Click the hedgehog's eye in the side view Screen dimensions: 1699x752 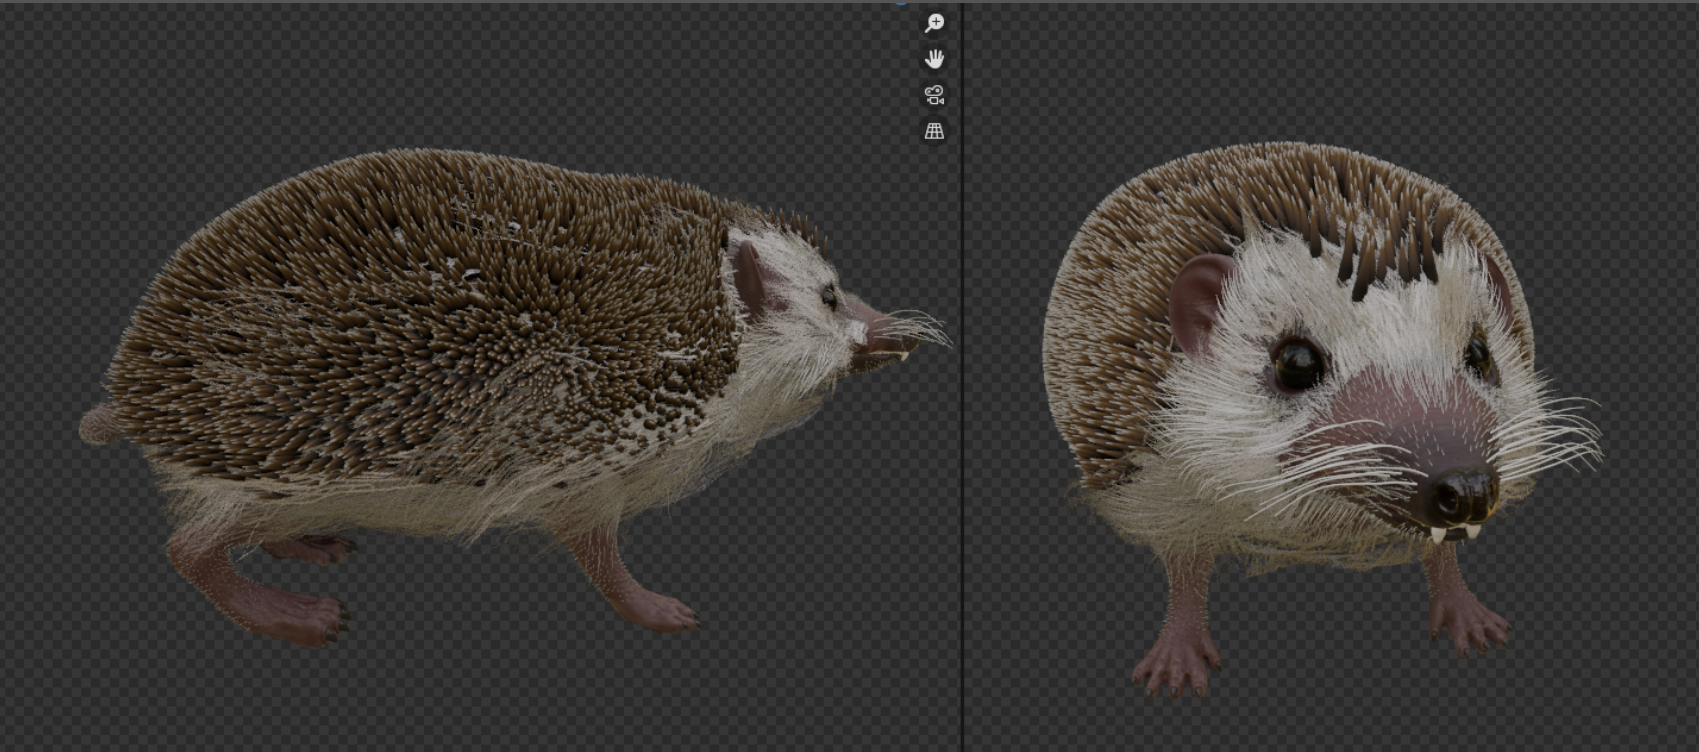(x=829, y=296)
